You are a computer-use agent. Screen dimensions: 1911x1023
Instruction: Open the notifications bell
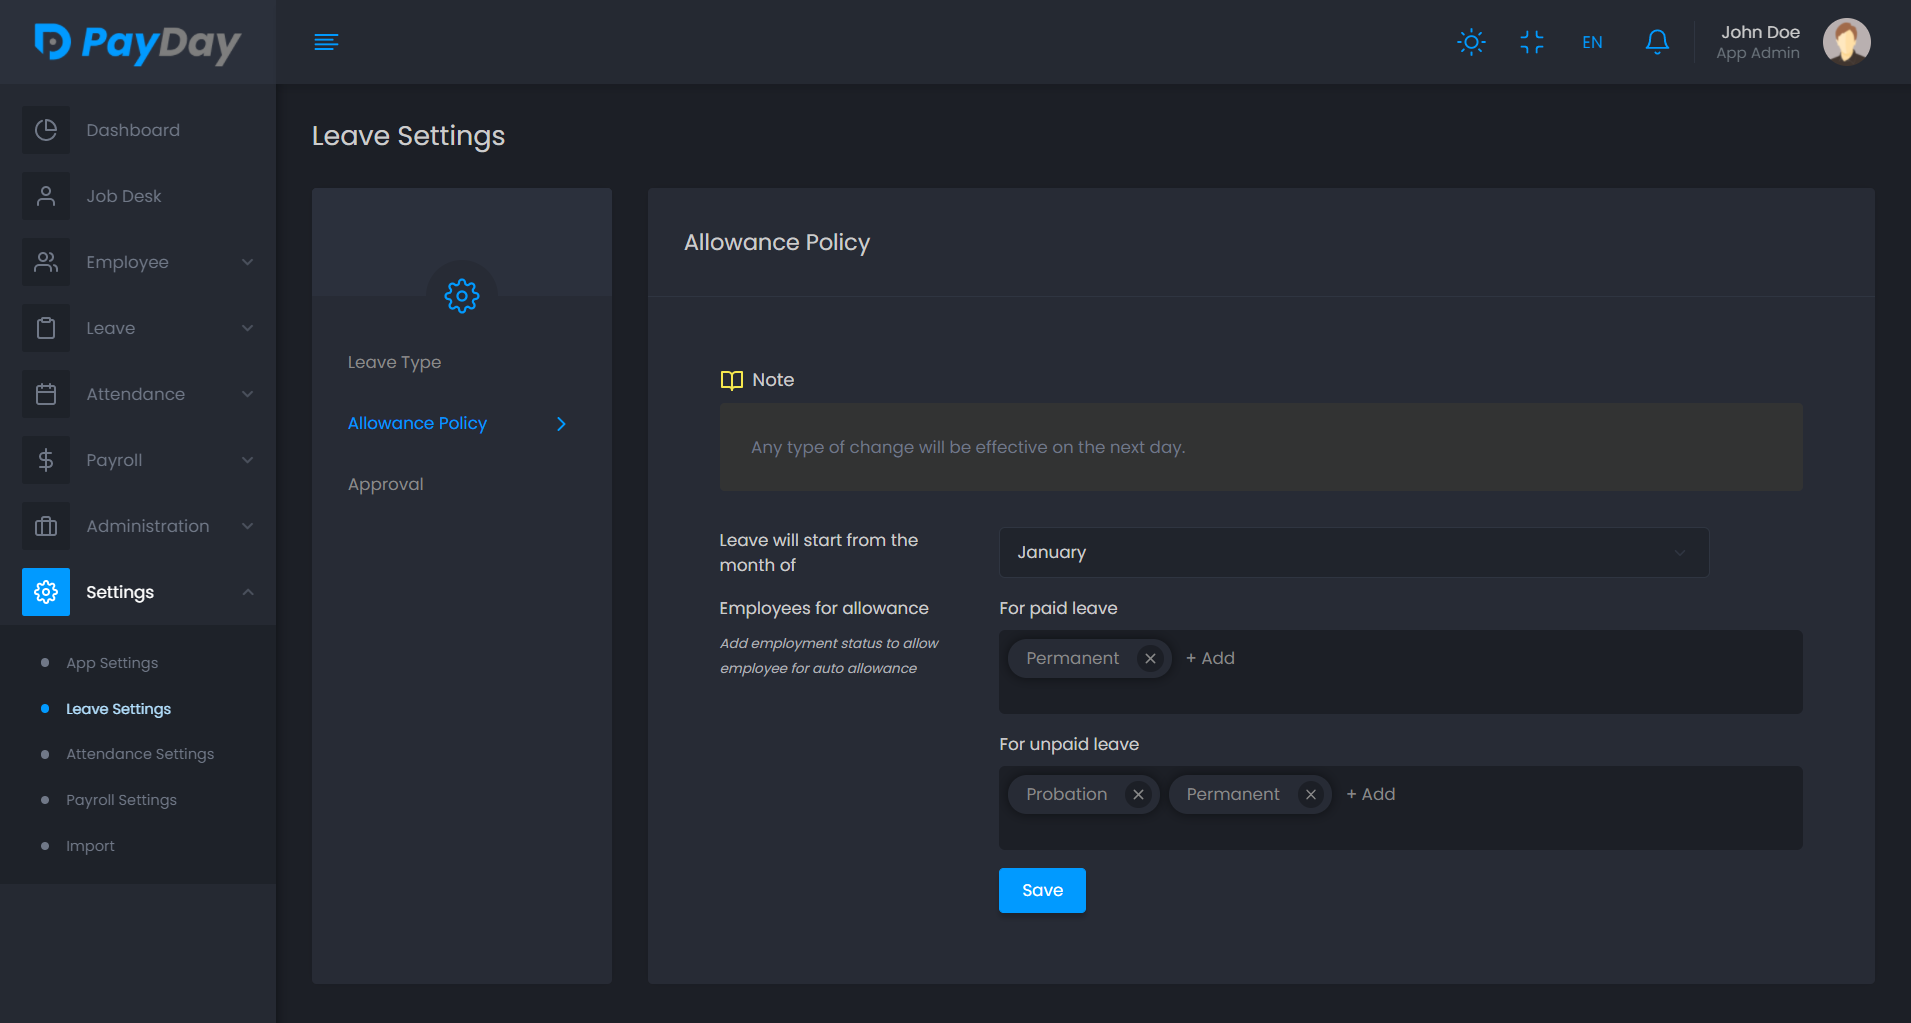point(1656,42)
